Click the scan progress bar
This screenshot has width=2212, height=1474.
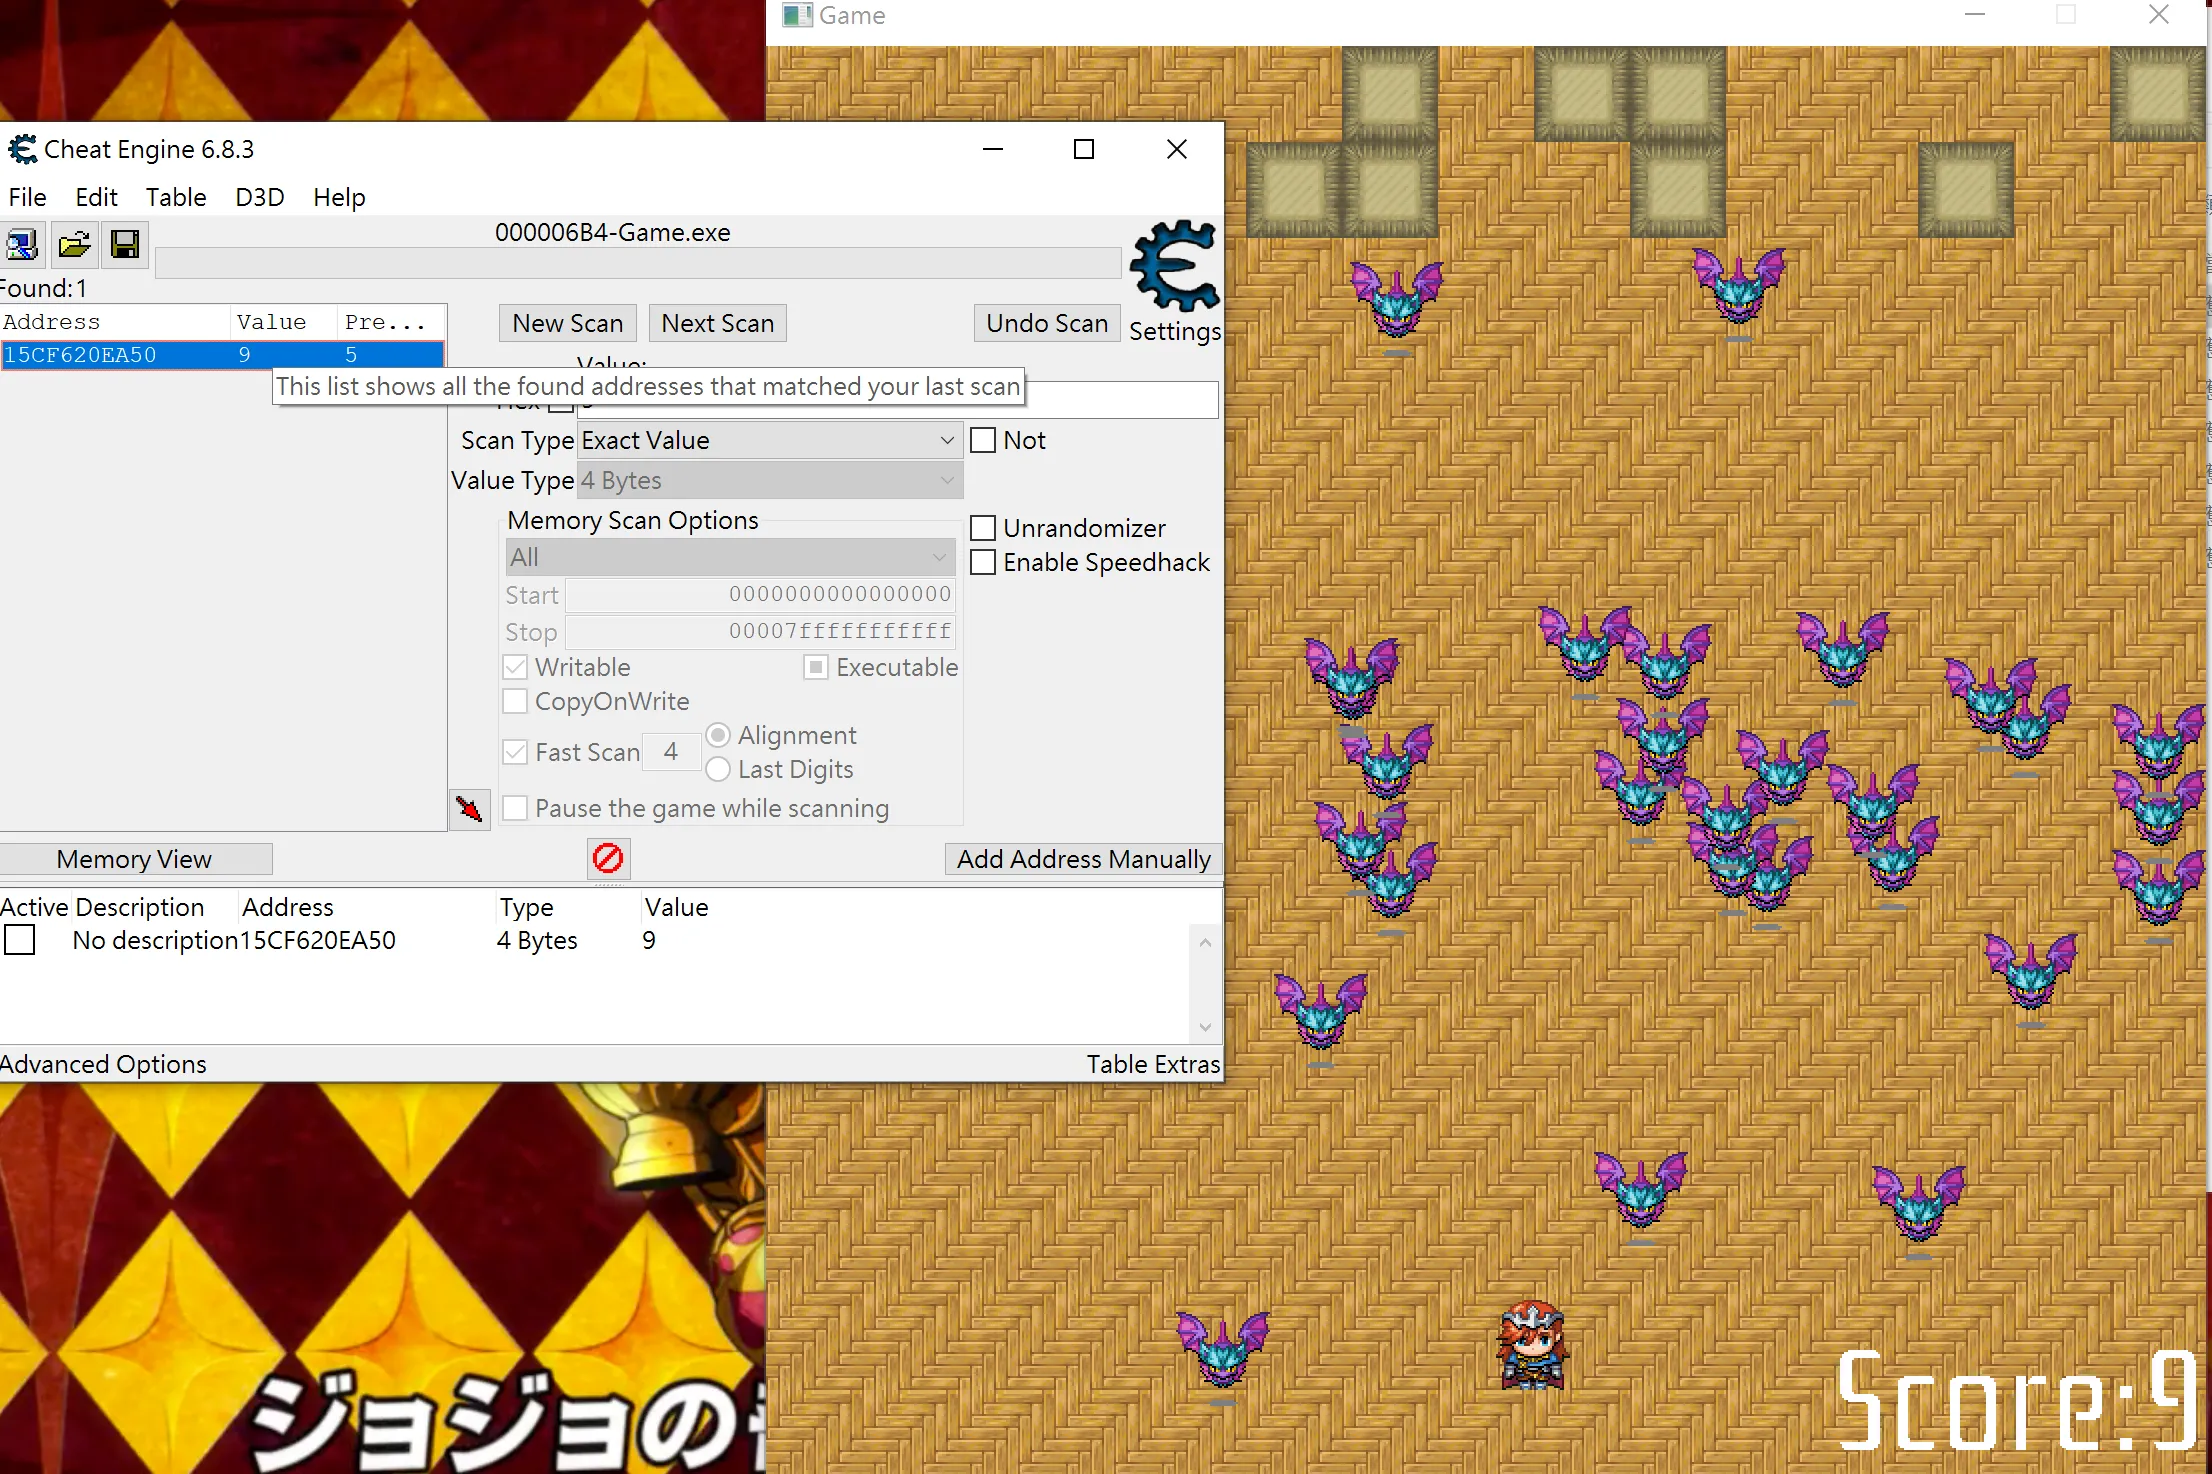[x=638, y=263]
